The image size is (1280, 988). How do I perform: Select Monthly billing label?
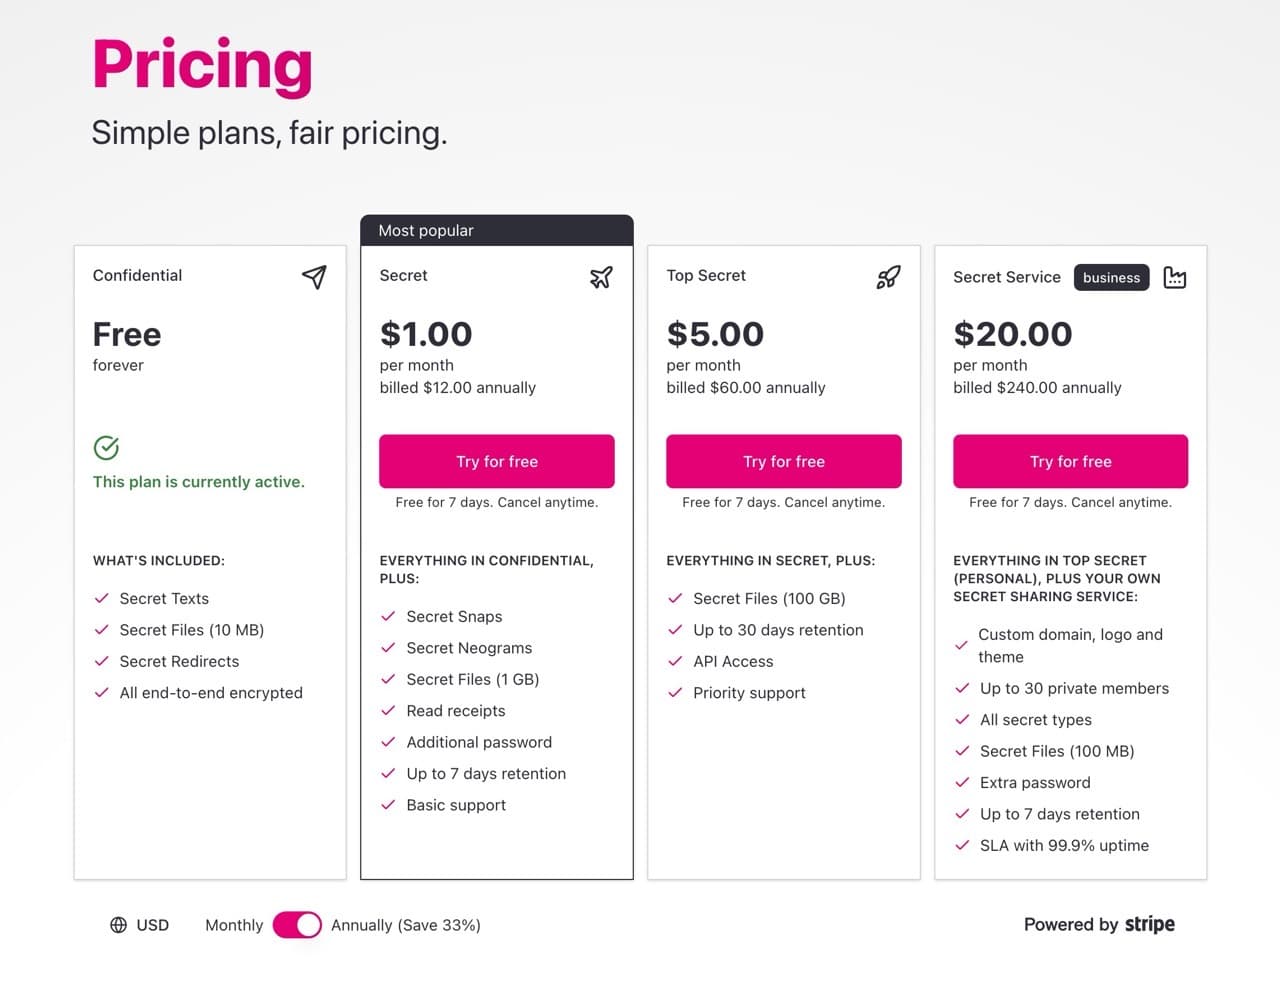234,925
